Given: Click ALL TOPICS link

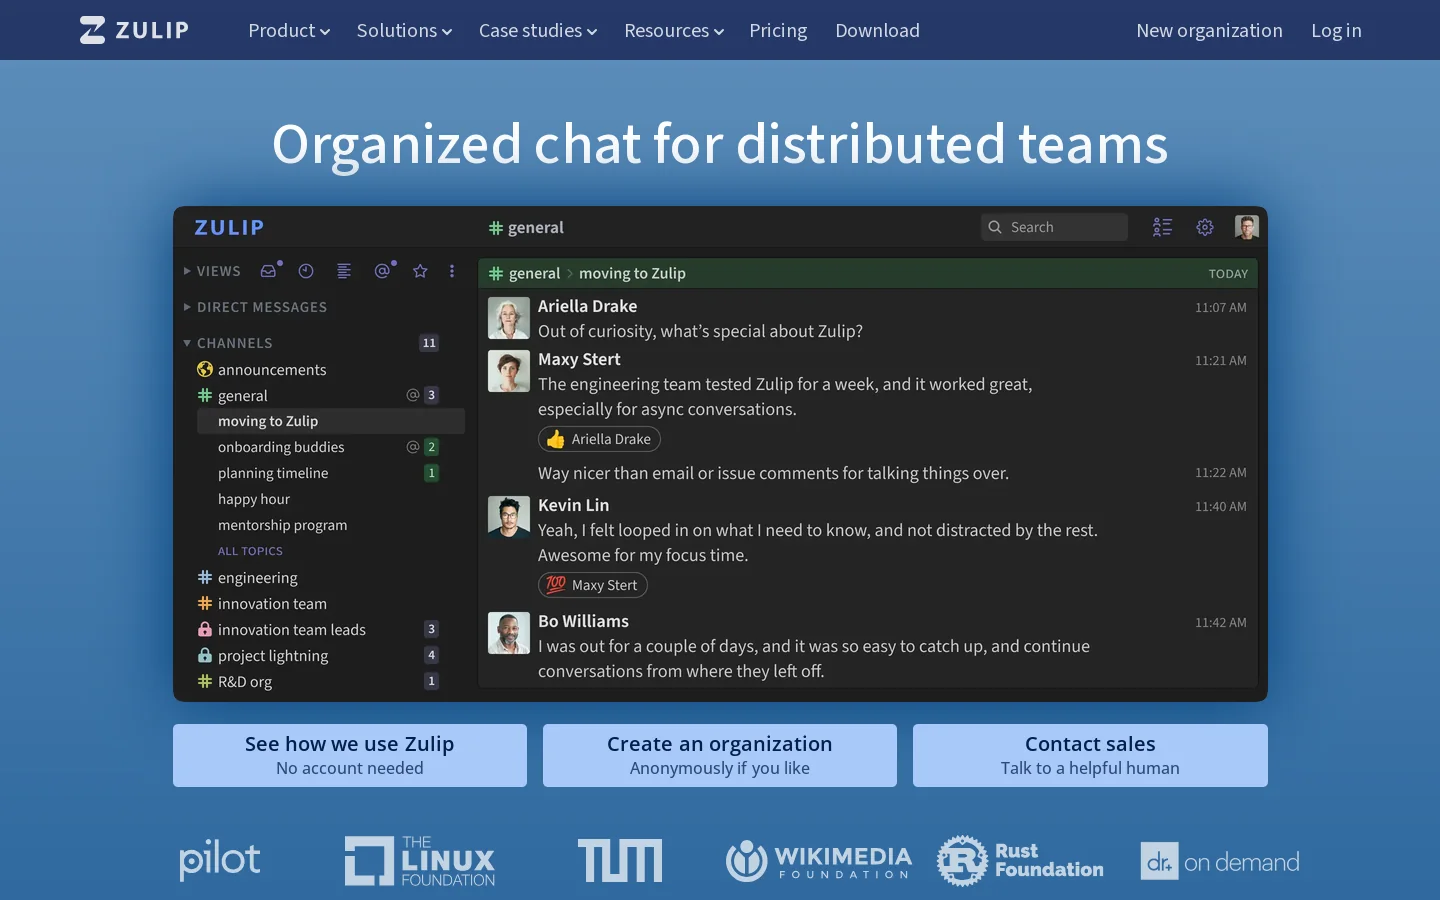Looking at the screenshot, I should (x=250, y=551).
